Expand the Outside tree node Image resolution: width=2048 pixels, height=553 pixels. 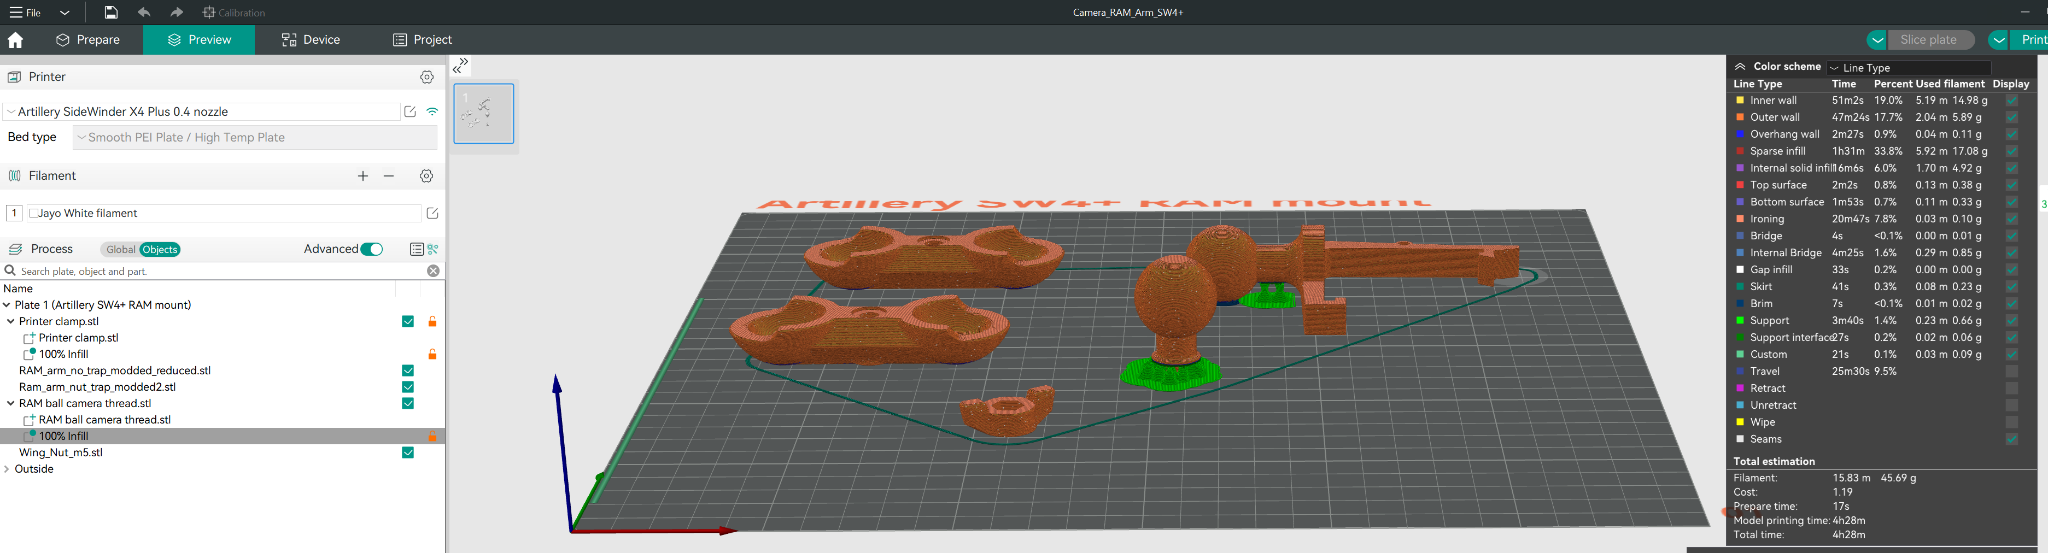click(7, 469)
